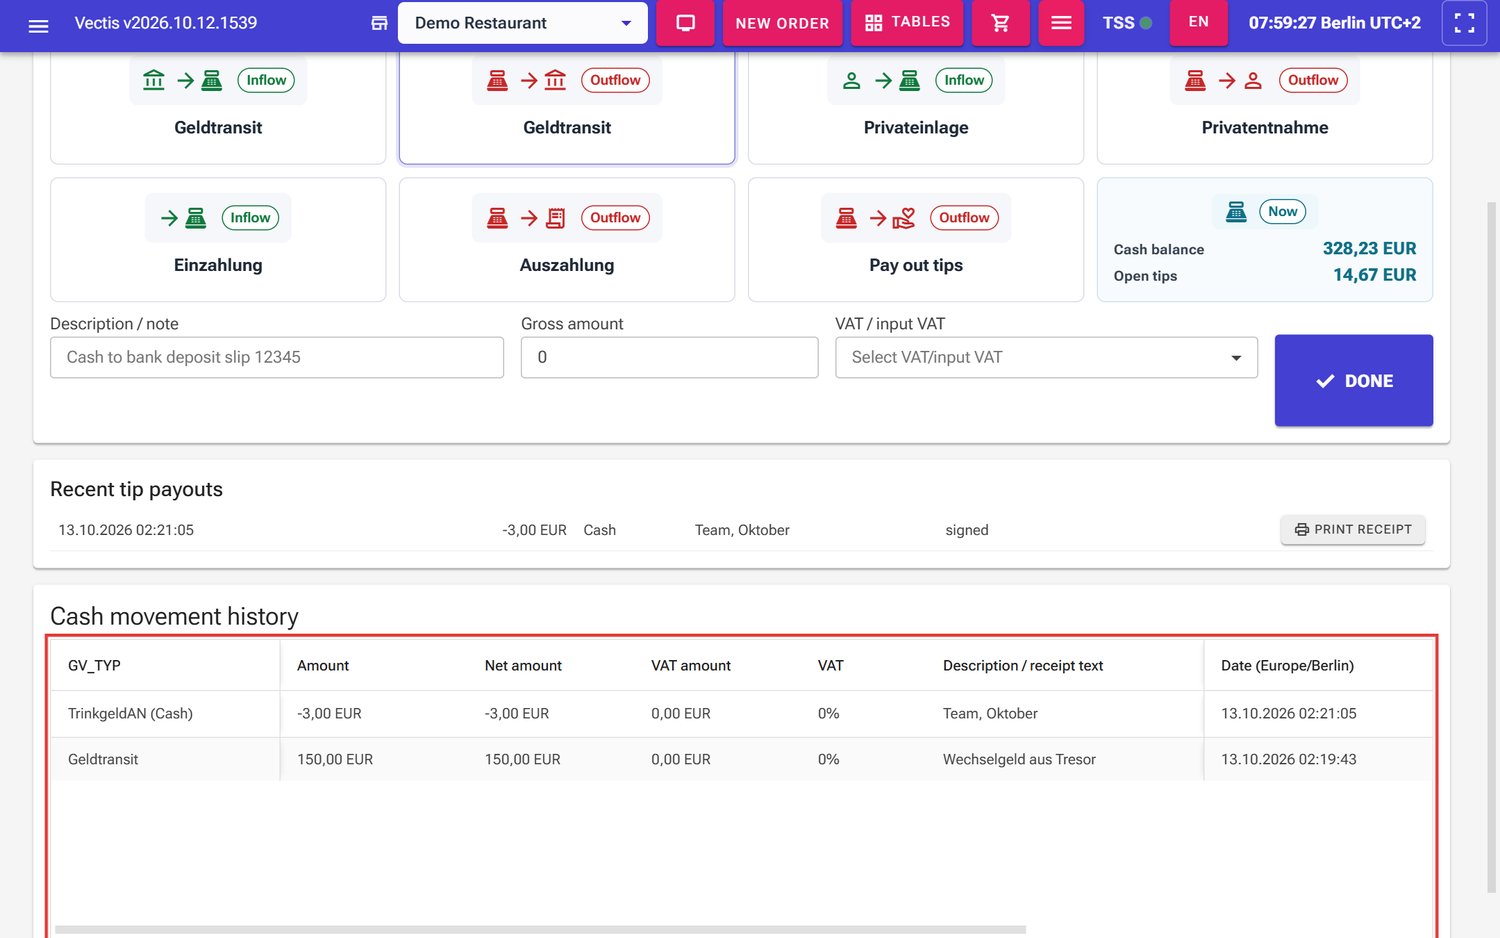This screenshot has height=938, width=1500.
Task: Select the Geldtransit Inflow card
Action: pyautogui.click(x=218, y=107)
